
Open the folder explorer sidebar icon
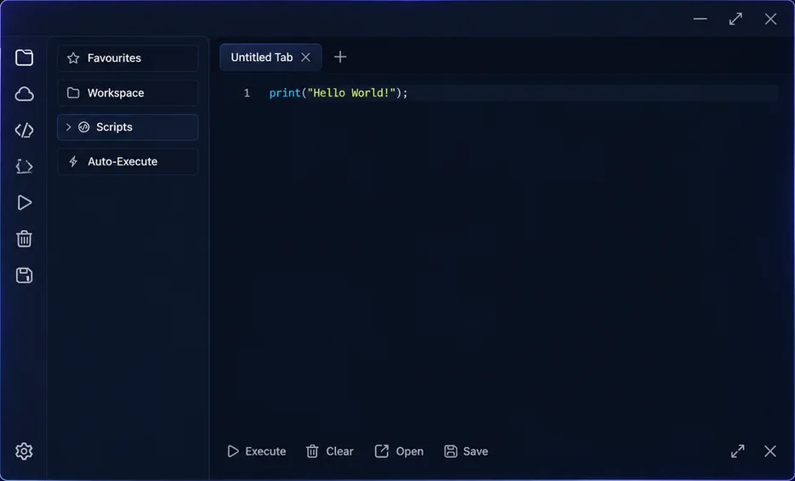24,57
